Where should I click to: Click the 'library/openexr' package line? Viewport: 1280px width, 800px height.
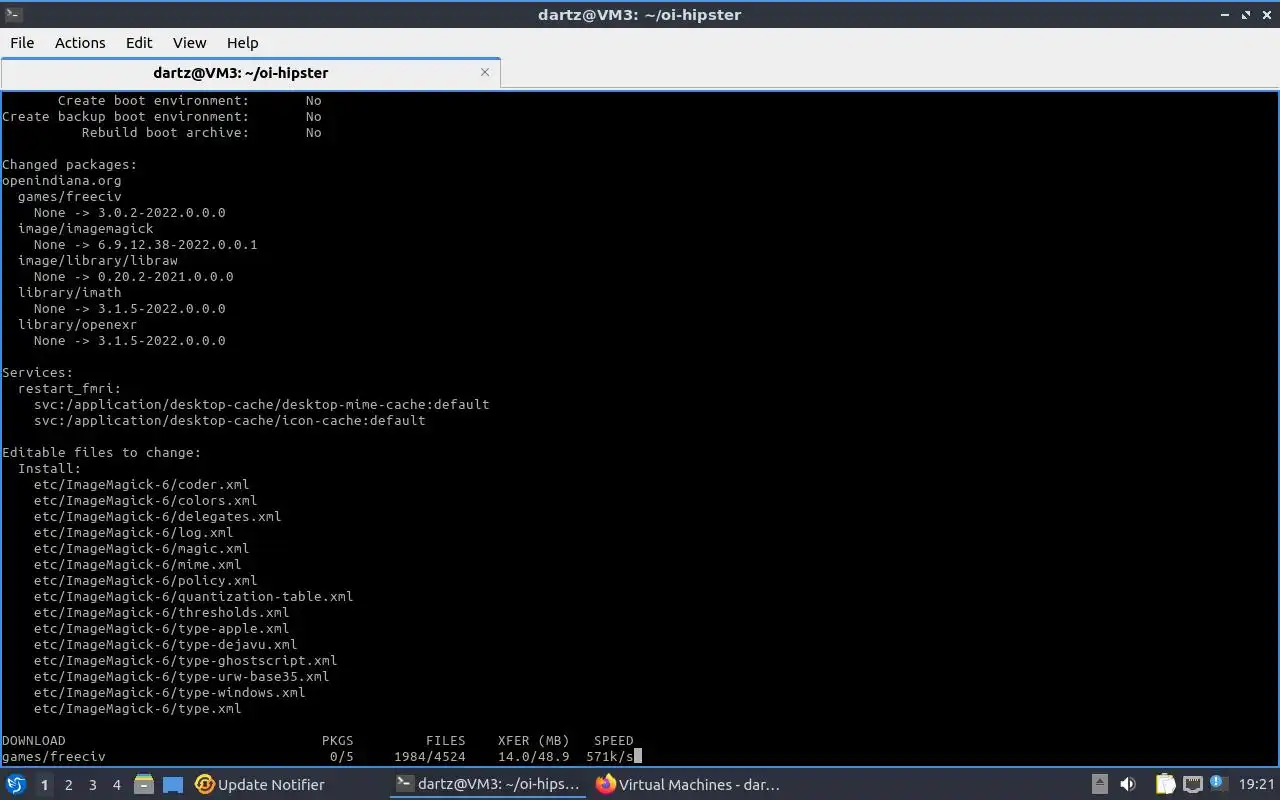[x=78, y=325]
